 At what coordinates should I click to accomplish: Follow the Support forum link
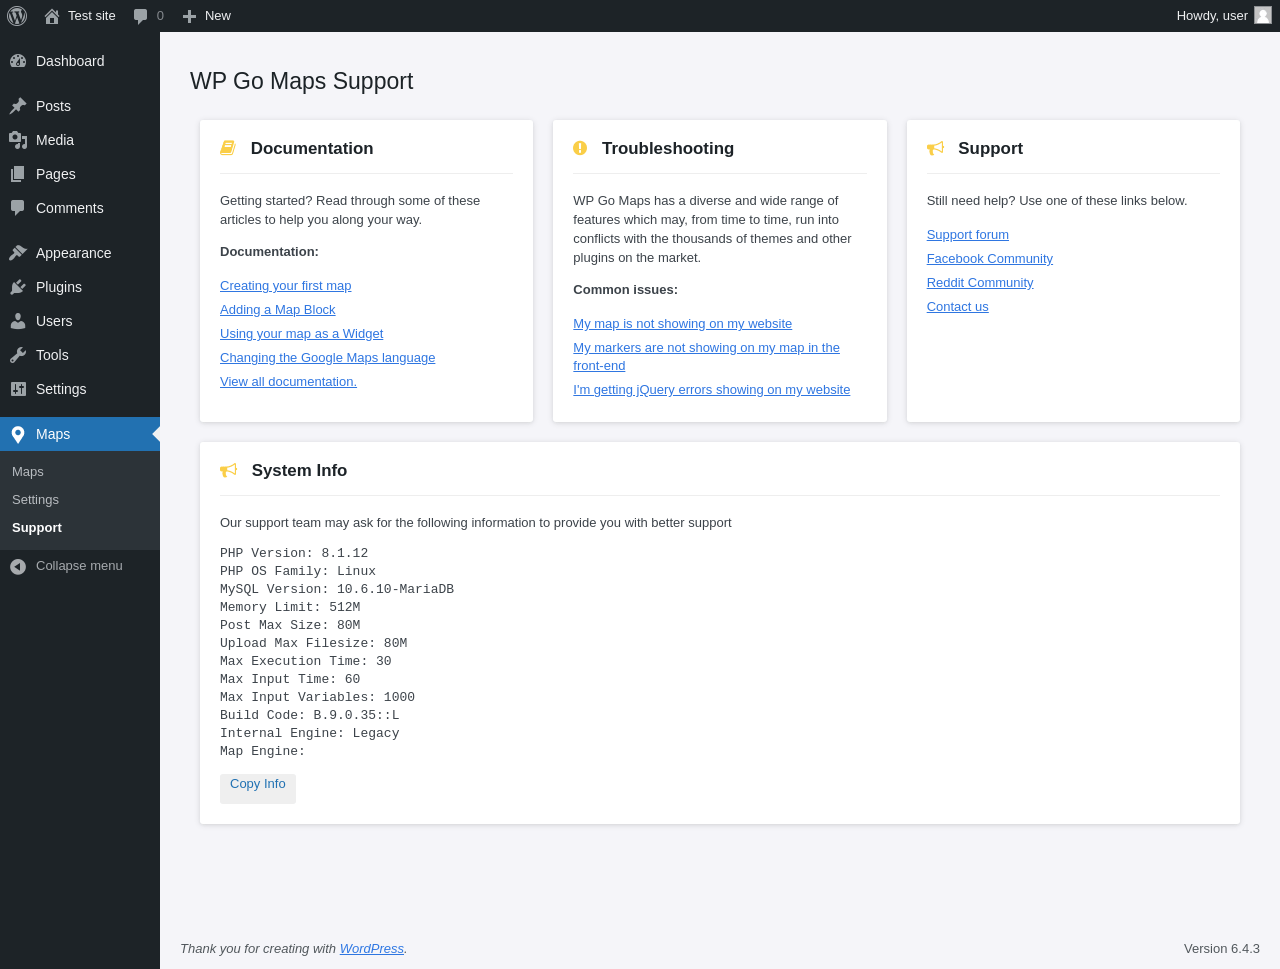[967, 235]
